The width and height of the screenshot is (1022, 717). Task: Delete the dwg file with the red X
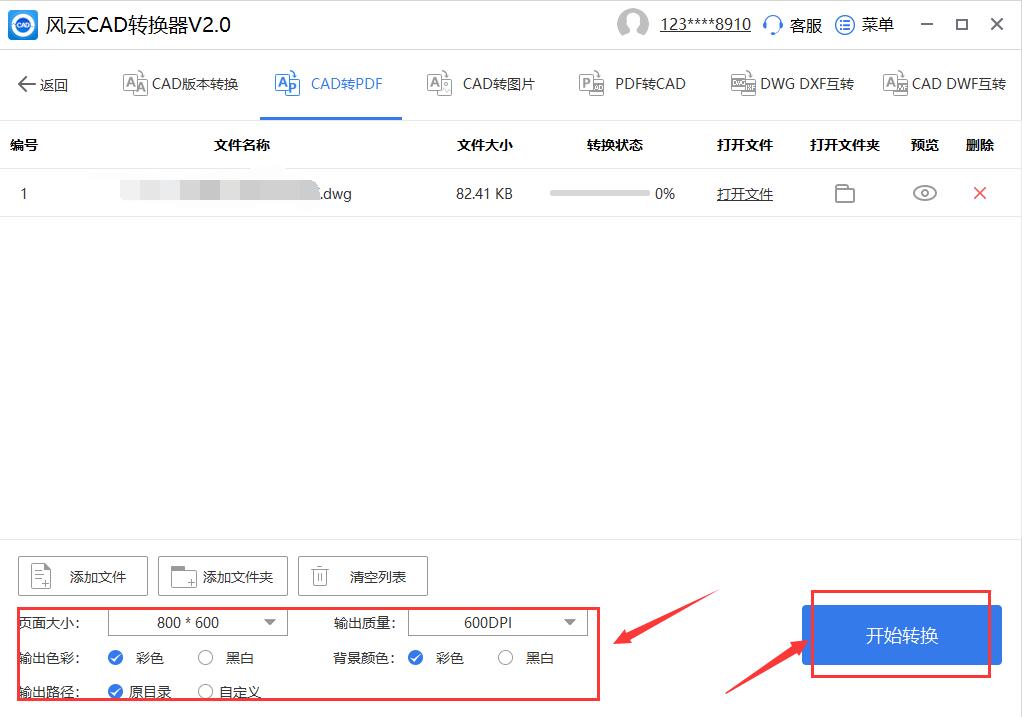click(x=979, y=193)
